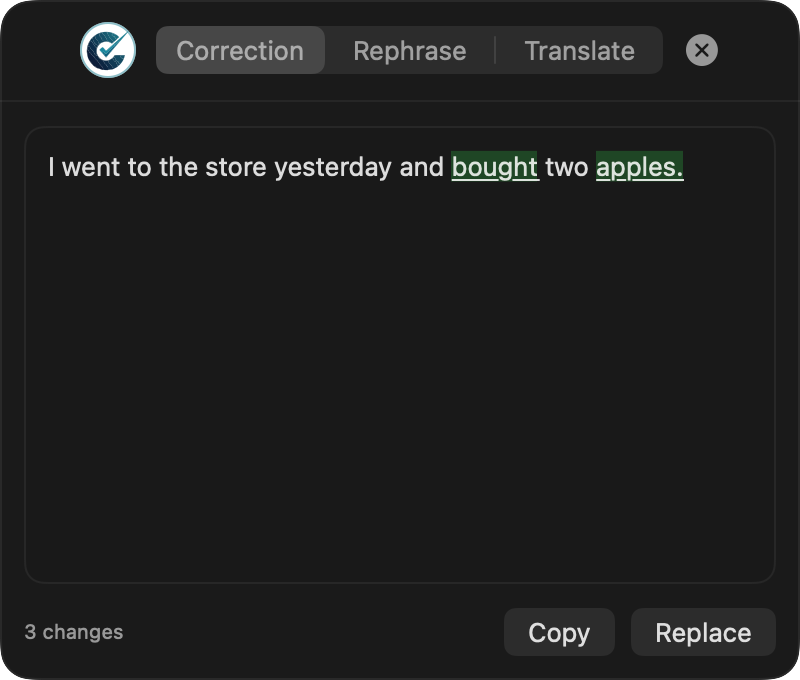The width and height of the screenshot is (800, 680).
Task: Click the checkmark app logo icon
Action: point(108,50)
